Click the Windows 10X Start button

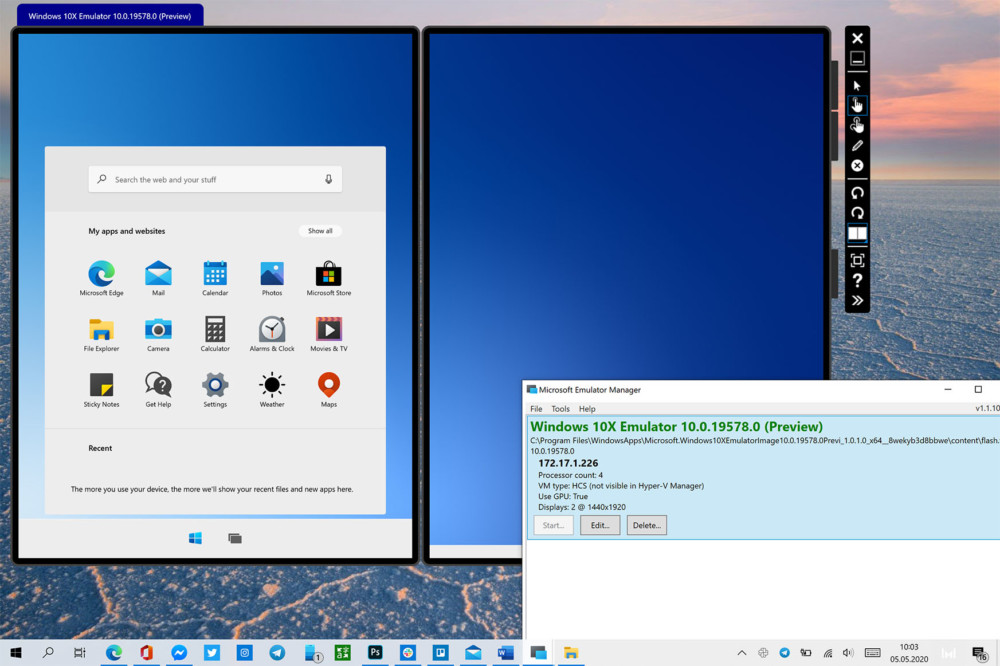pos(195,538)
